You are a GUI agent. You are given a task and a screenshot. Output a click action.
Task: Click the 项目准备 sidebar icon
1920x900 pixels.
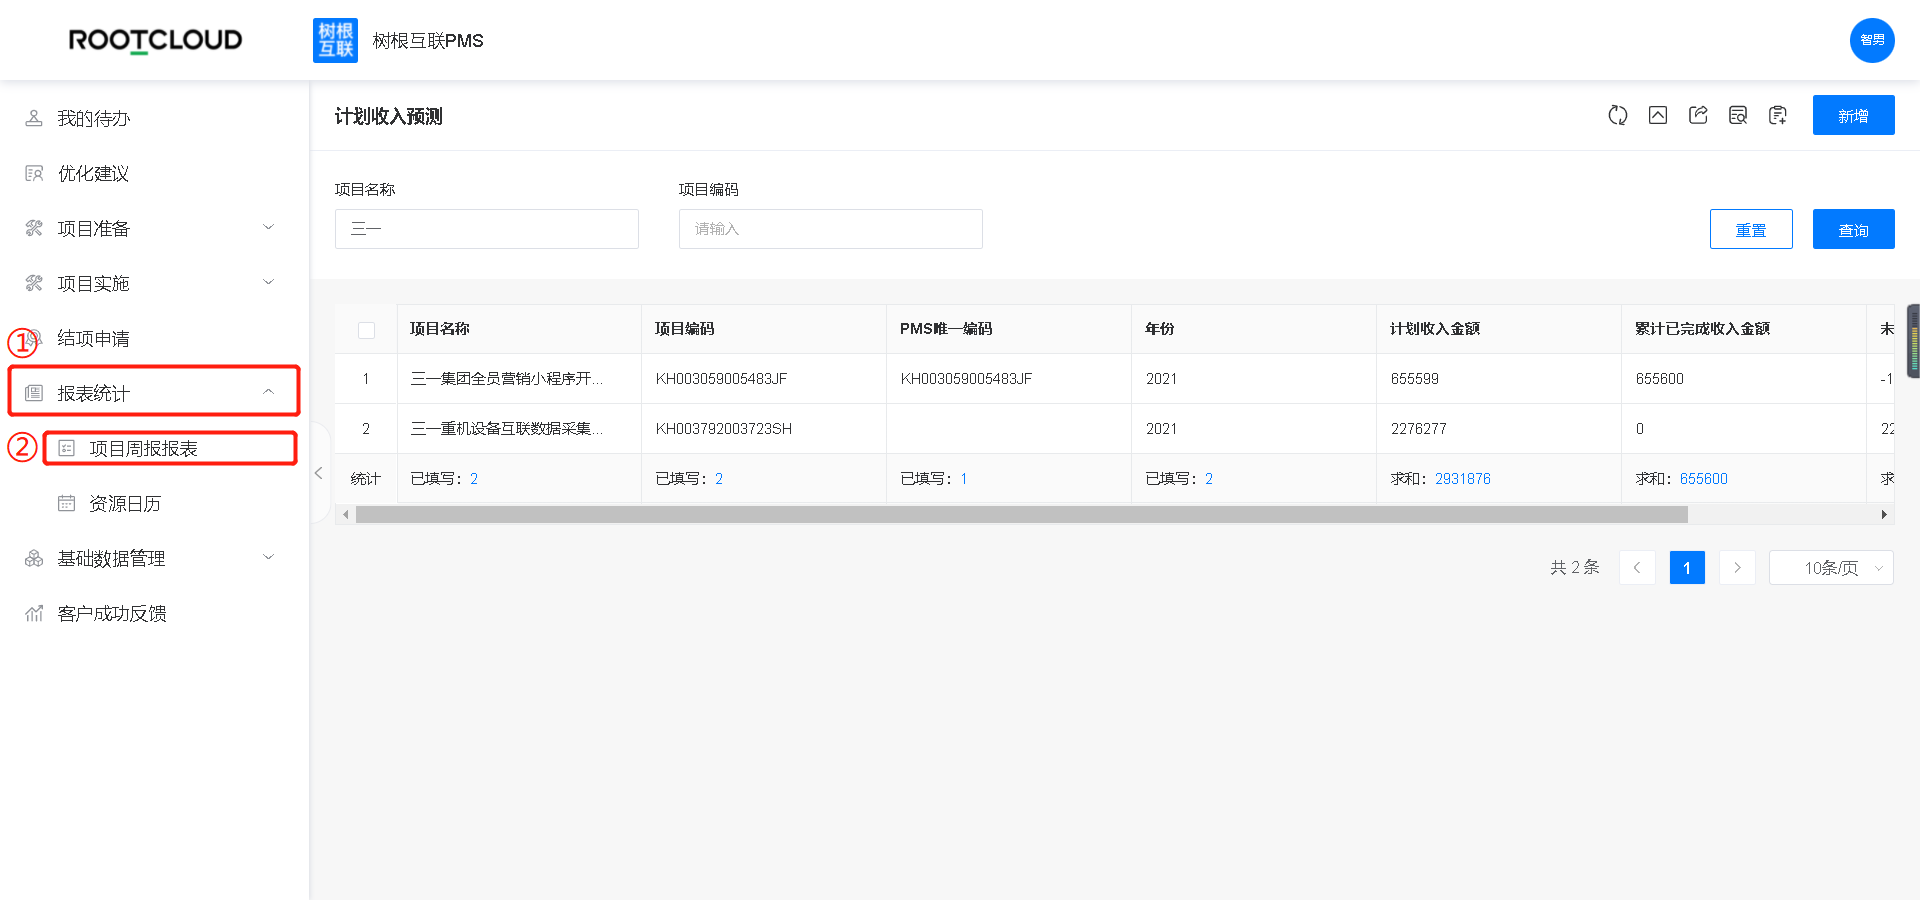coord(34,228)
